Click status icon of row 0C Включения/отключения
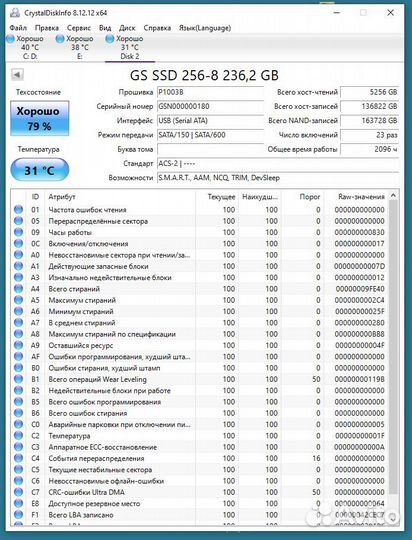Screen dimensions: 412x540 tap(18, 243)
